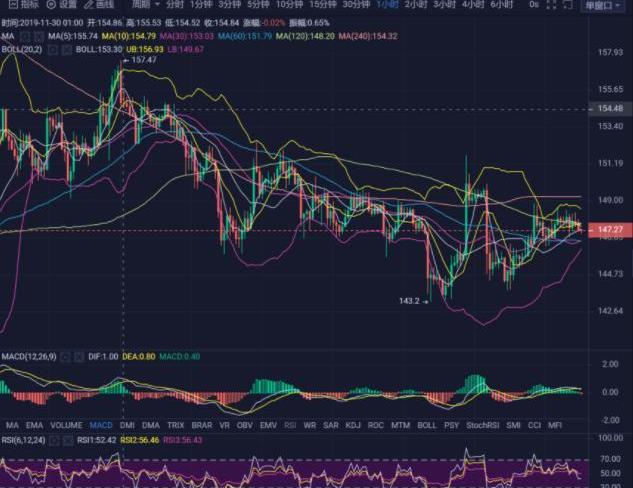This screenshot has height=488, width=633.
Task: Close the MACD(12,26,9) indicator panel
Action: tap(78, 356)
